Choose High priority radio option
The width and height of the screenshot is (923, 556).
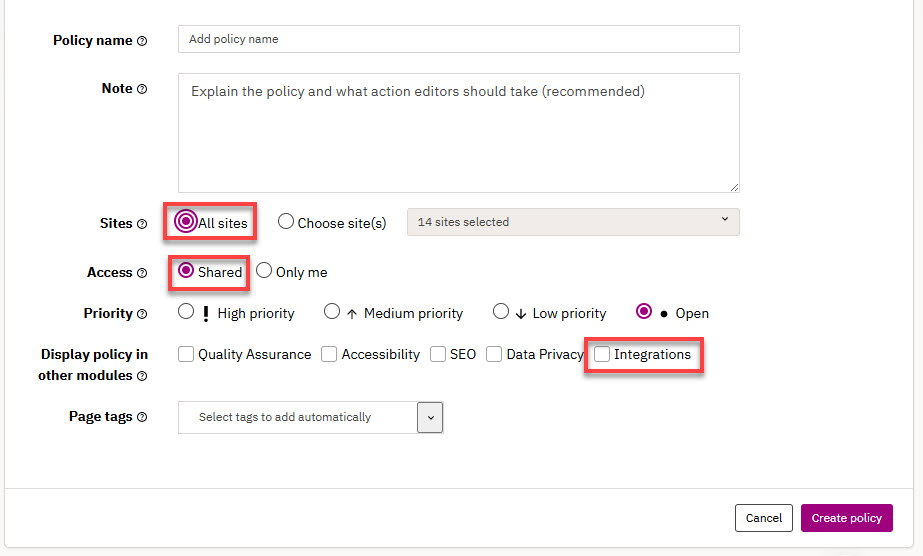pos(186,311)
